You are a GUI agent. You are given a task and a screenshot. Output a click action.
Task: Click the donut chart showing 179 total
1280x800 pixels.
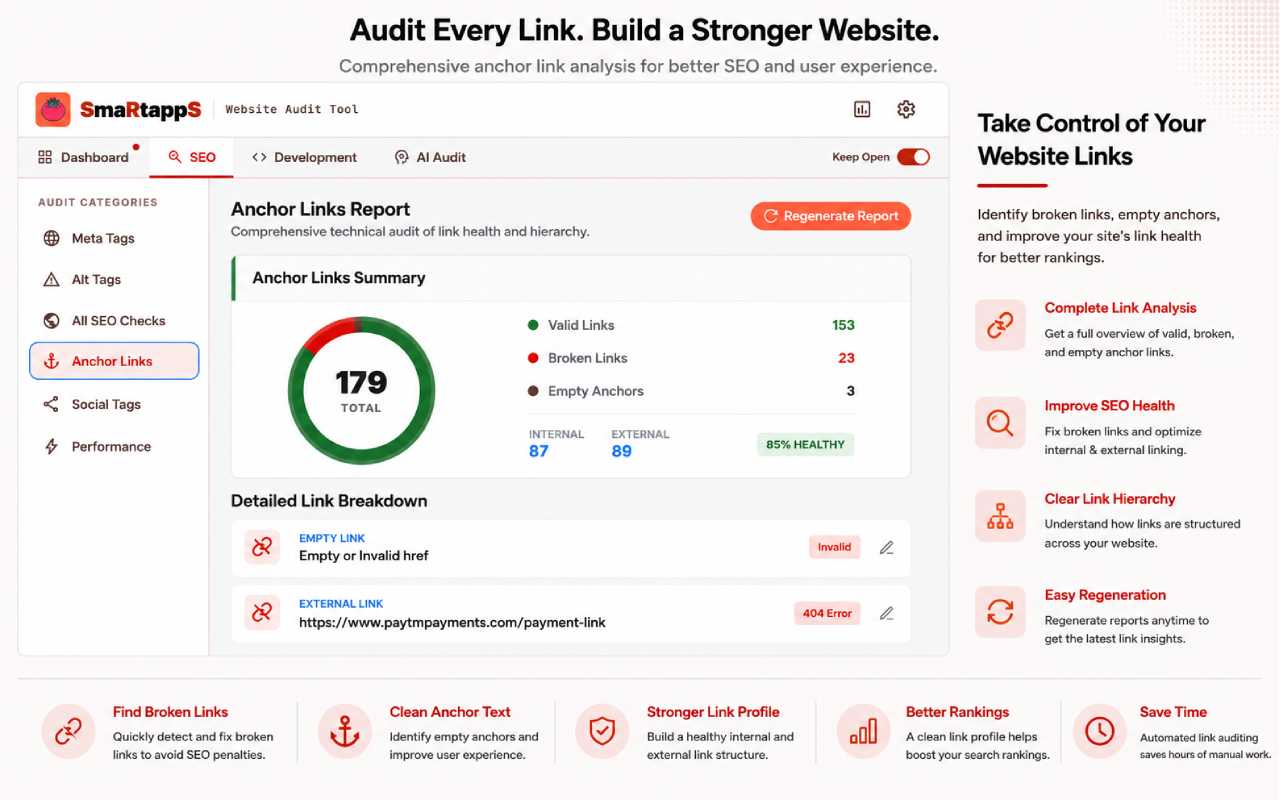coord(361,390)
